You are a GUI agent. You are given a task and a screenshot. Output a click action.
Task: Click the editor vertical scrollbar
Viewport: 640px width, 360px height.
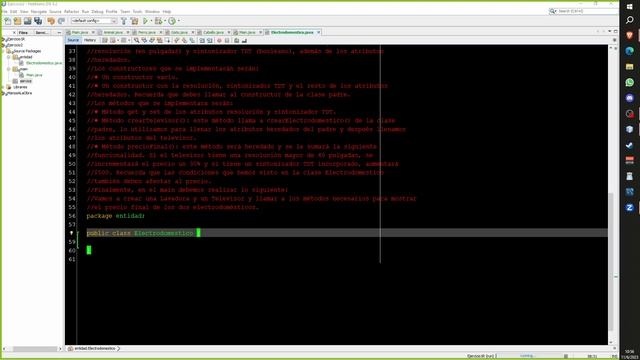[x=611, y=261]
